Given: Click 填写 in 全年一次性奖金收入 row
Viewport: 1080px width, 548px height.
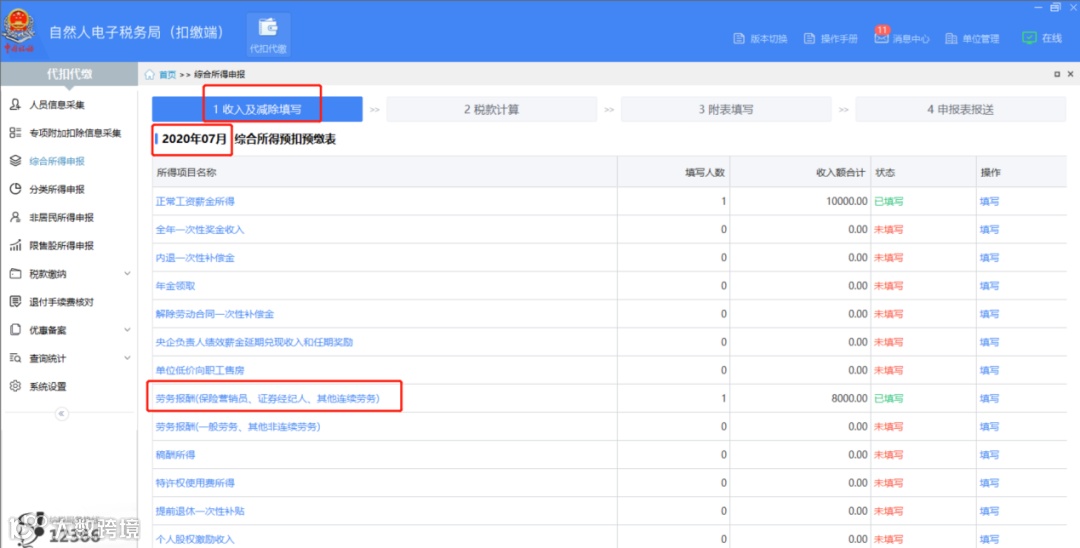Looking at the screenshot, I should [989, 230].
